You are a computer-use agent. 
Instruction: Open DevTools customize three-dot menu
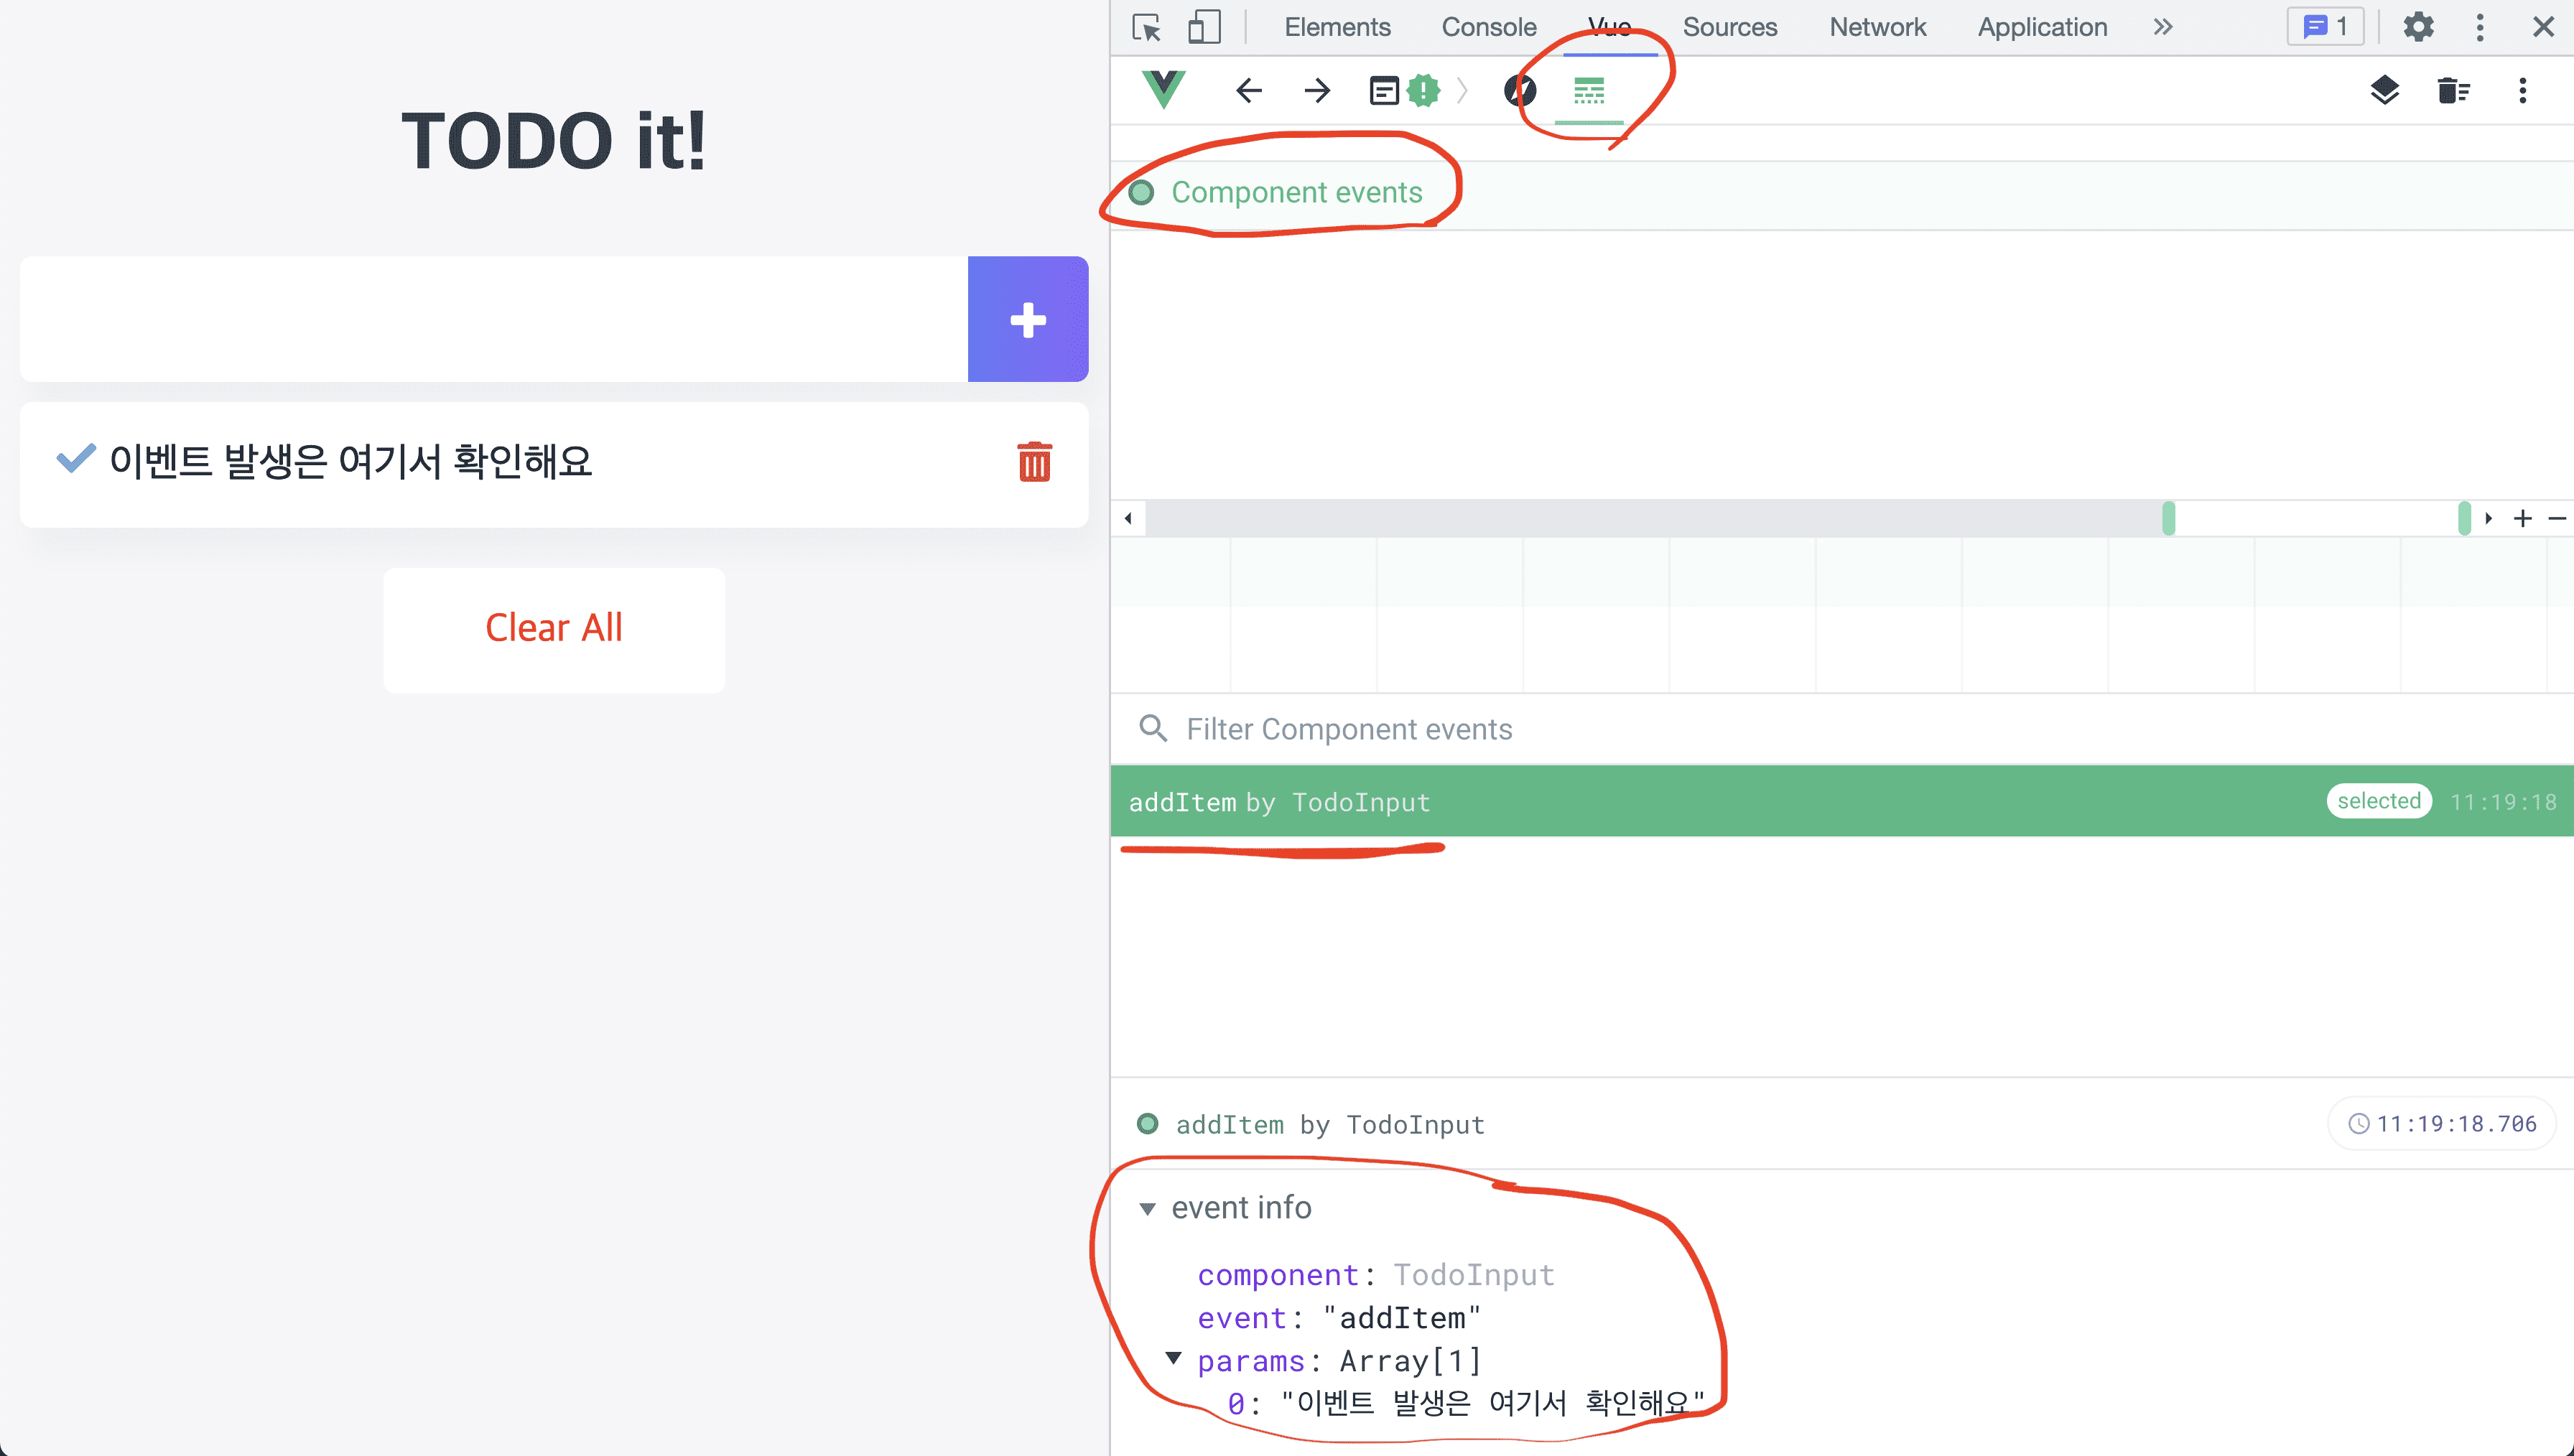point(2480,27)
